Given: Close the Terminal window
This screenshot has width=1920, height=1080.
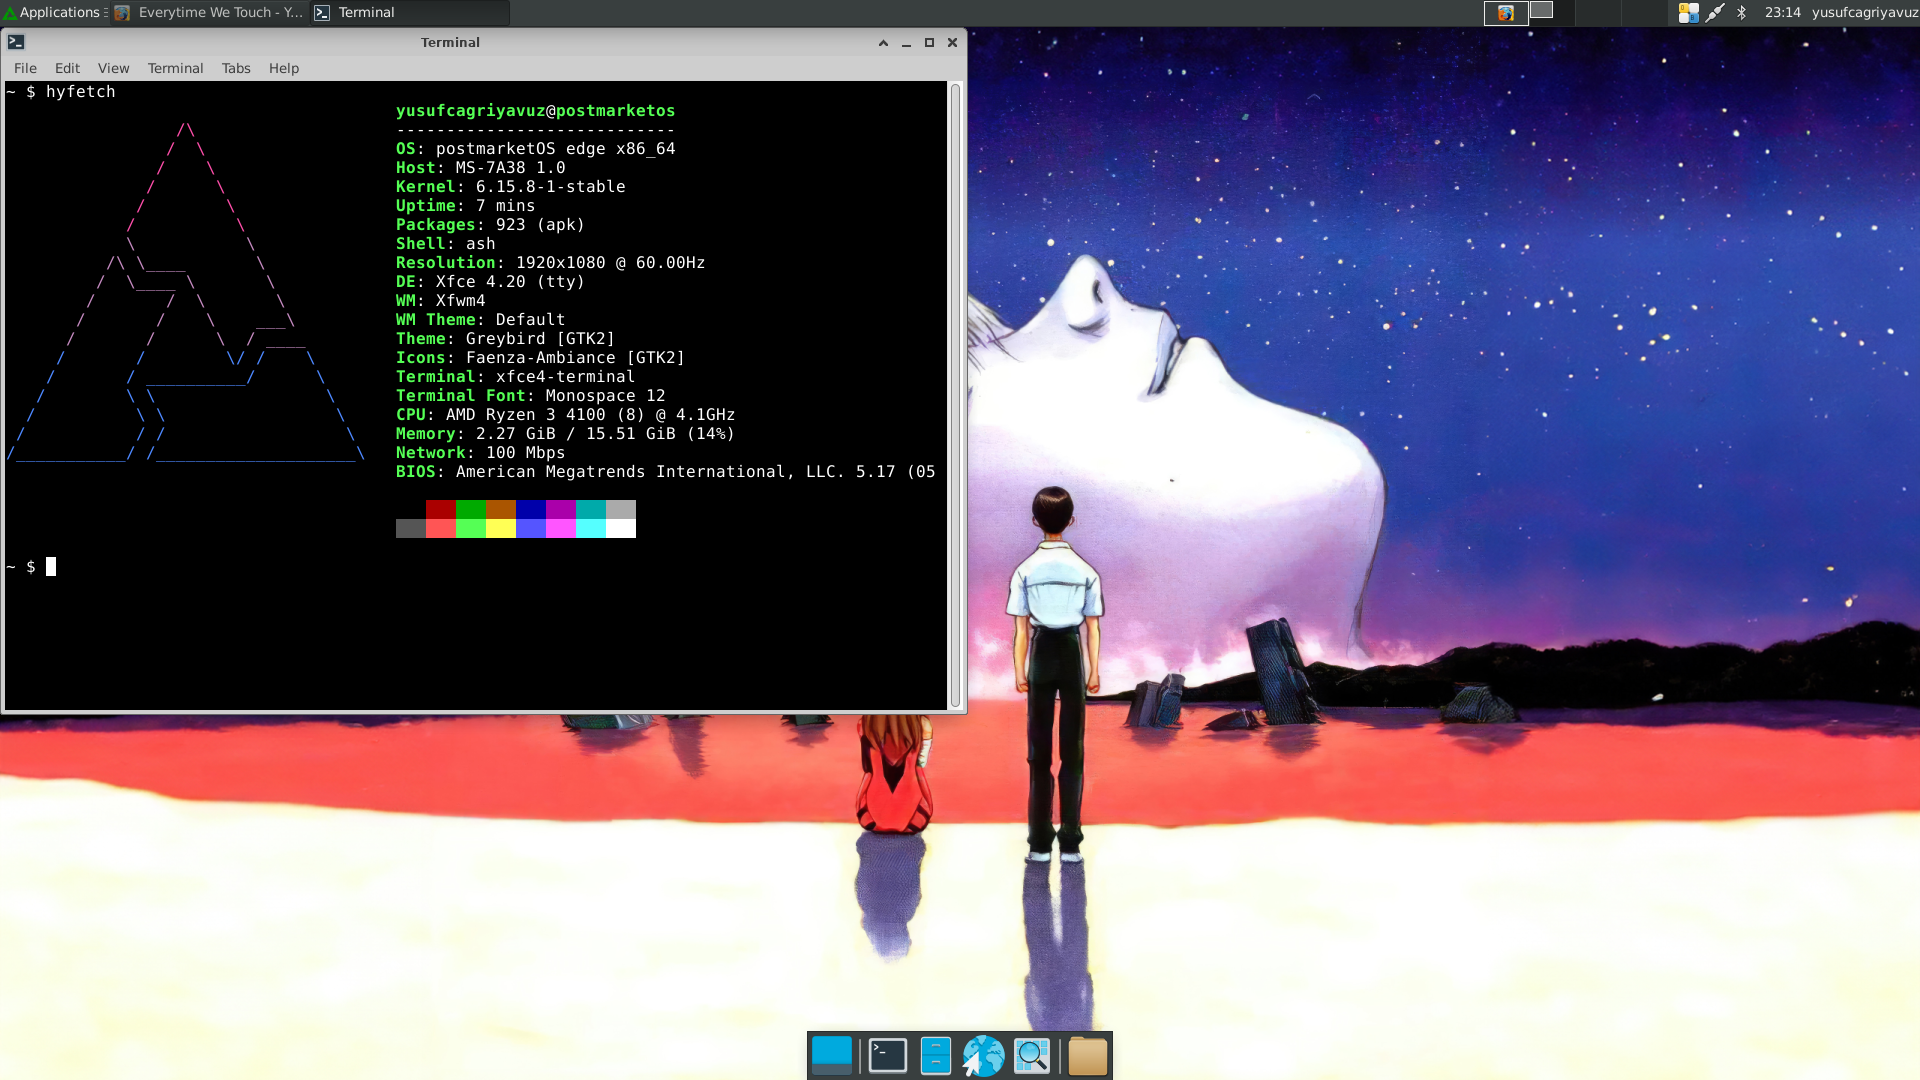Looking at the screenshot, I should pos(952,42).
